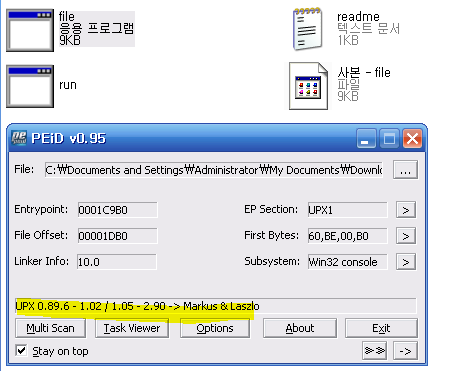This screenshot has width=456, height=371.
Task: Click the Multi Scan button
Action: click(x=50, y=328)
